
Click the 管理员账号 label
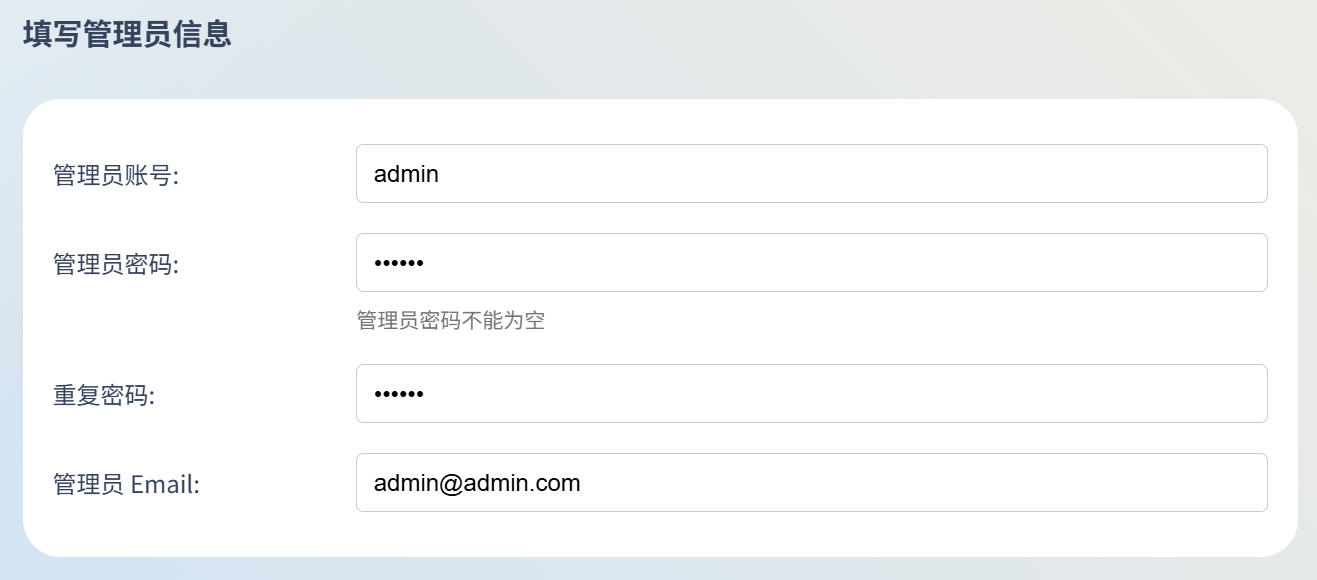click(116, 176)
